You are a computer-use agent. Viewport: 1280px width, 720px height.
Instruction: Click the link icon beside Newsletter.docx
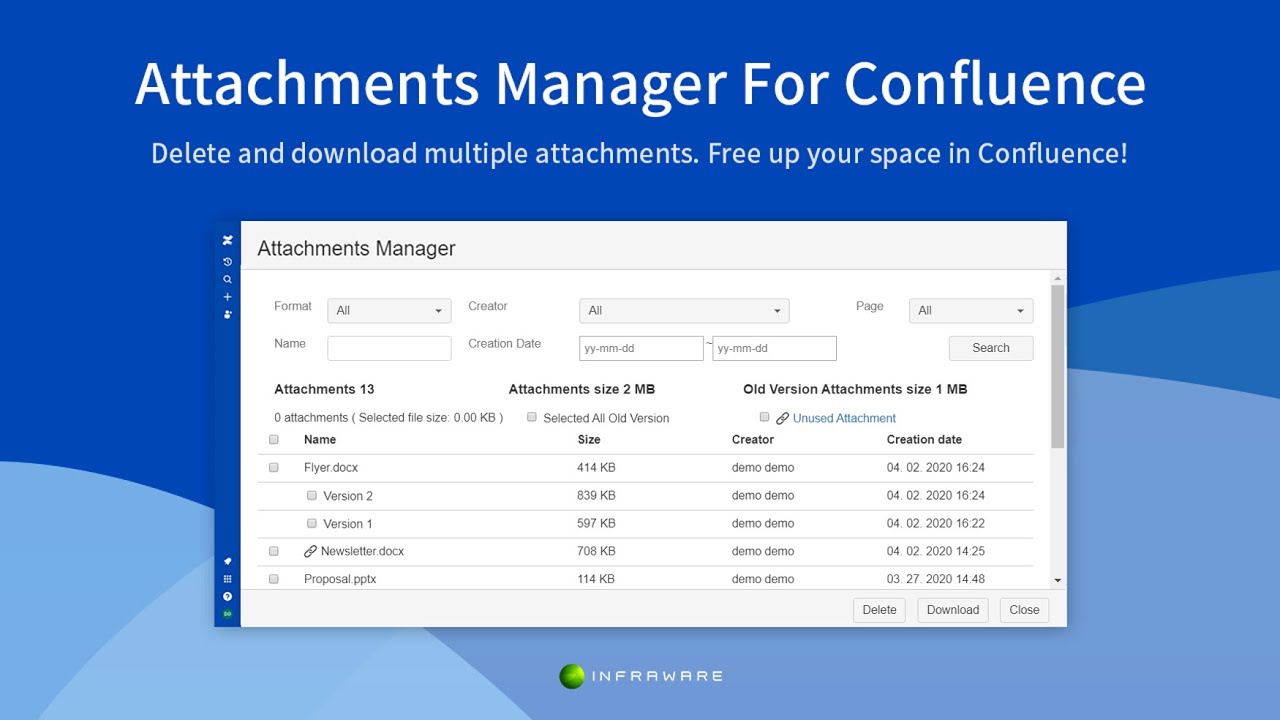310,551
